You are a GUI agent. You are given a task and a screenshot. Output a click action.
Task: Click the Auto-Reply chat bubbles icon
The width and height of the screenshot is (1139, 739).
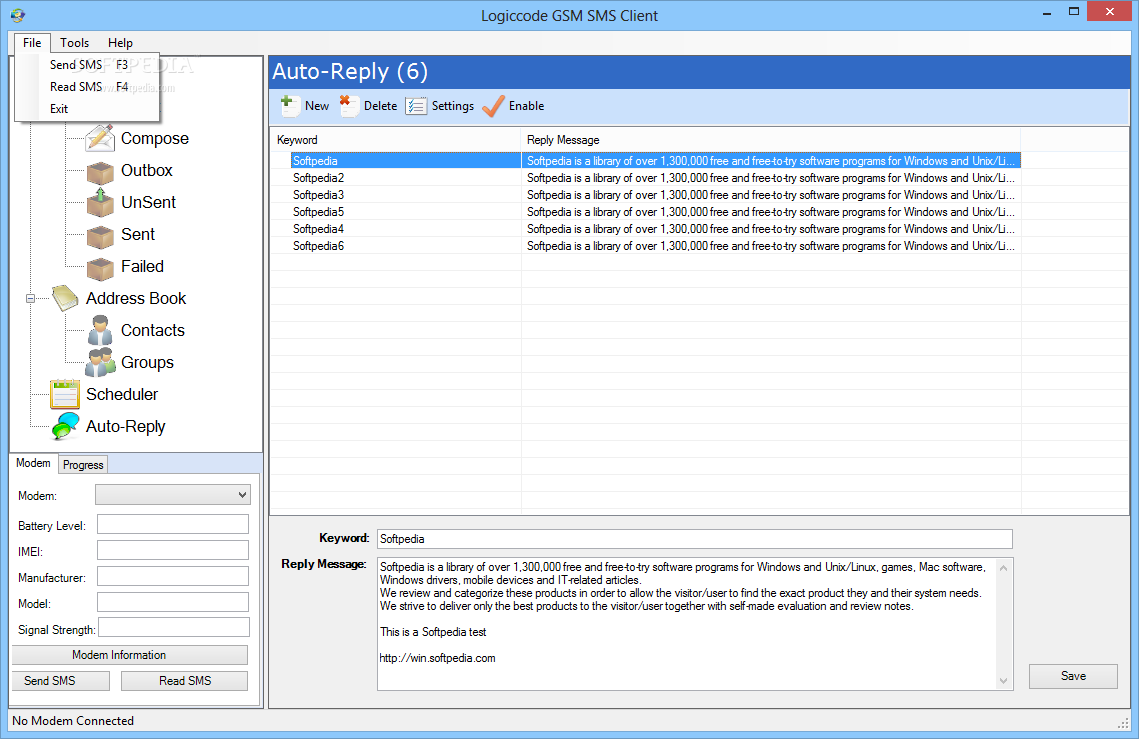(65, 426)
